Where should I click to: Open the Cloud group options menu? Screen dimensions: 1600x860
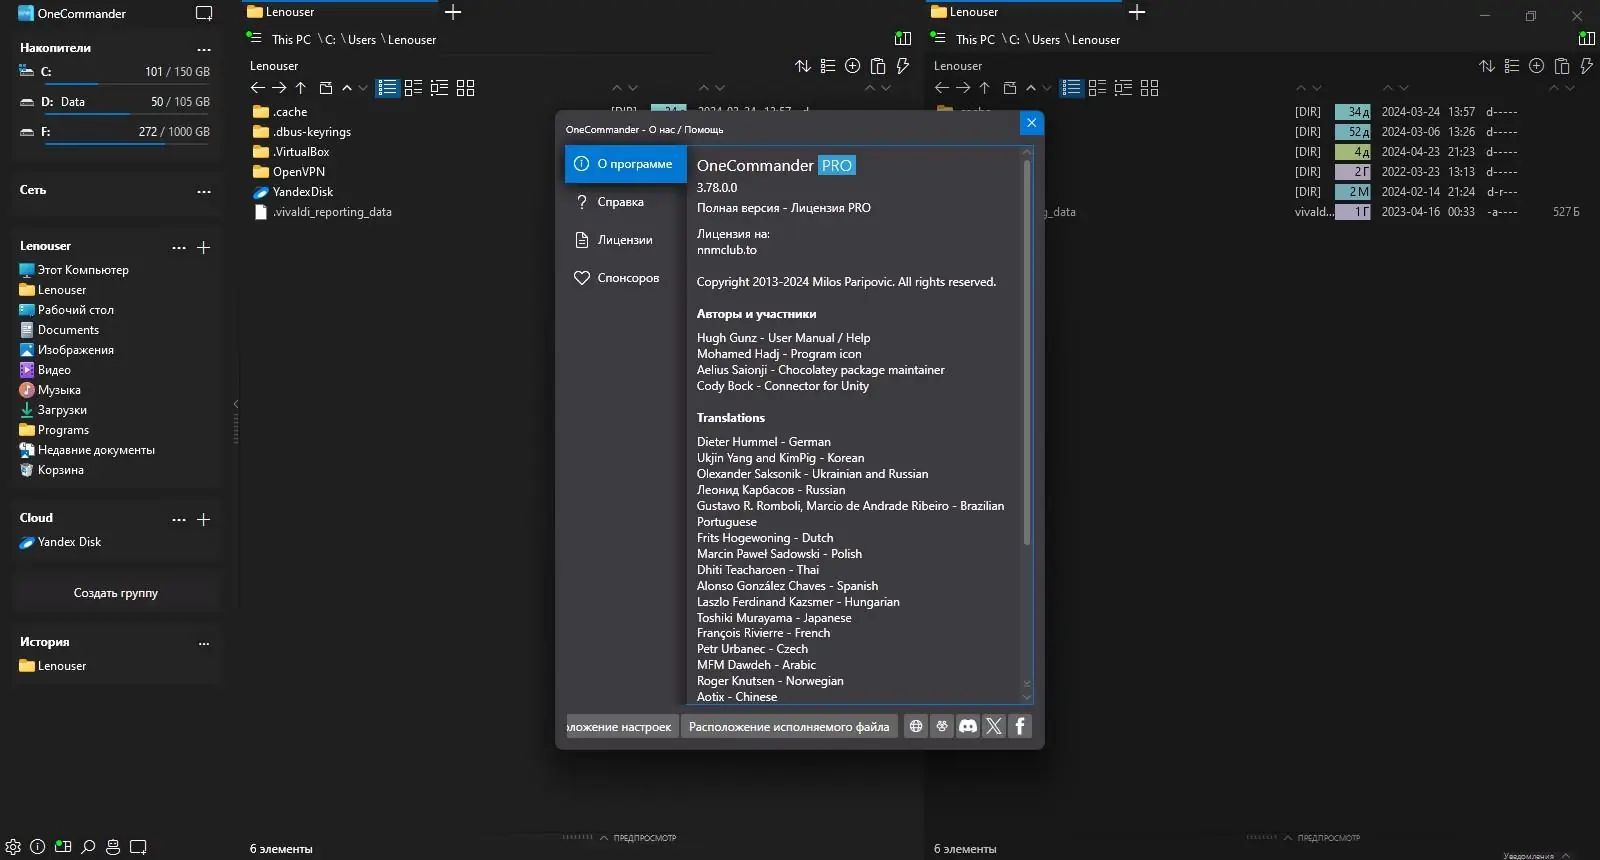pos(179,519)
